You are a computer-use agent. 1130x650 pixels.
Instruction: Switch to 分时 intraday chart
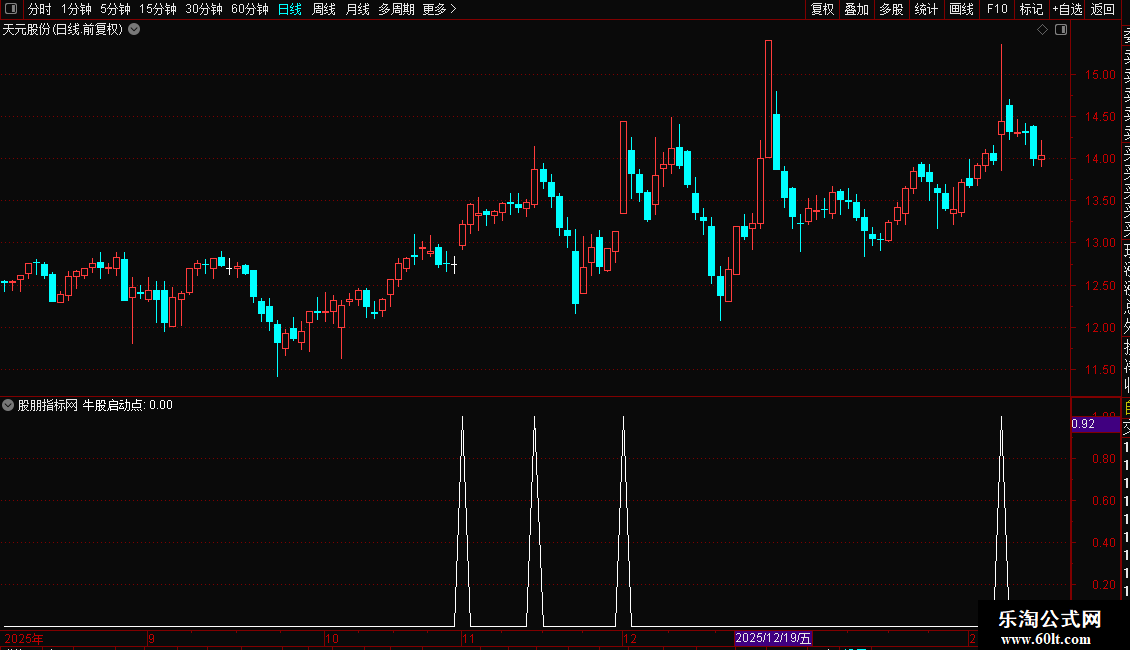pos(40,9)
